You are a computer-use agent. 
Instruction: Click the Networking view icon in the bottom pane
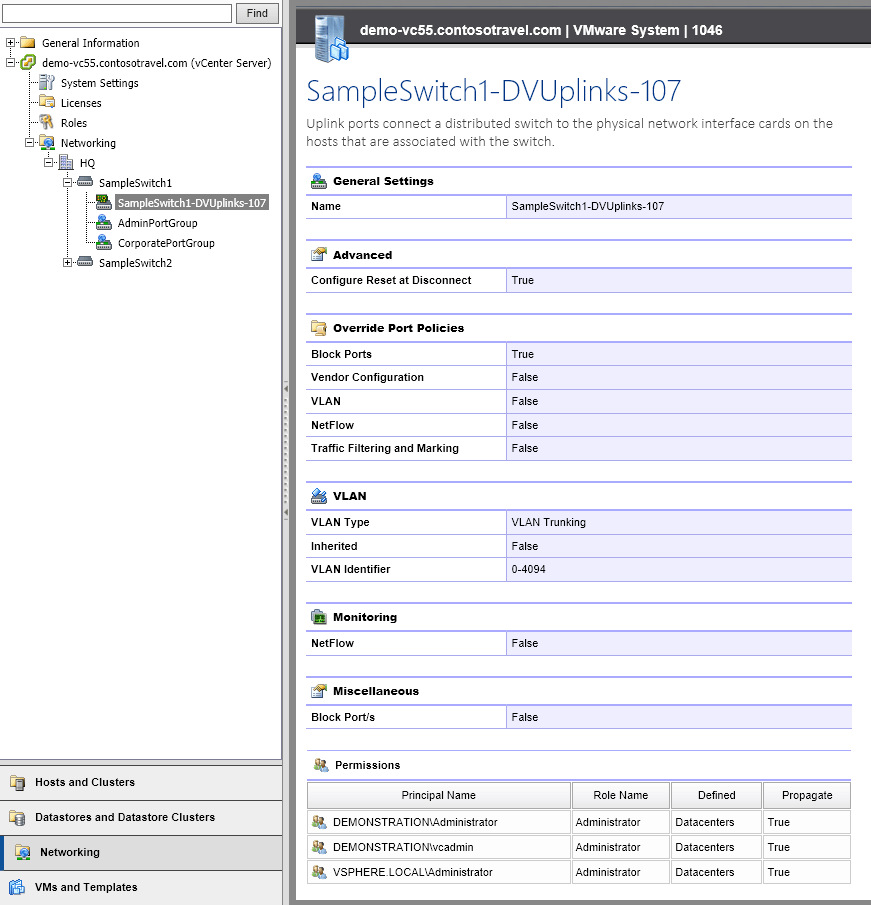[23, 852]
